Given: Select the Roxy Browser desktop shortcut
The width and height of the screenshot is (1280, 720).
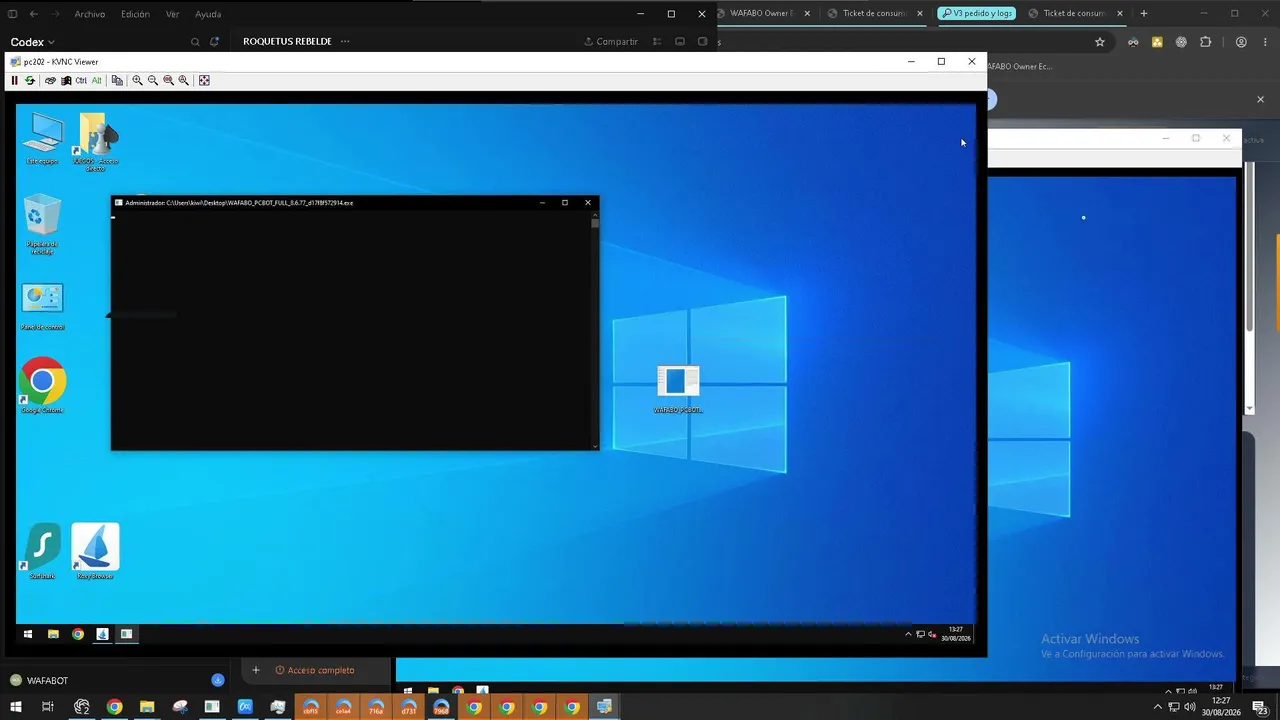Looking at the screenshot, I should point(95,551).
